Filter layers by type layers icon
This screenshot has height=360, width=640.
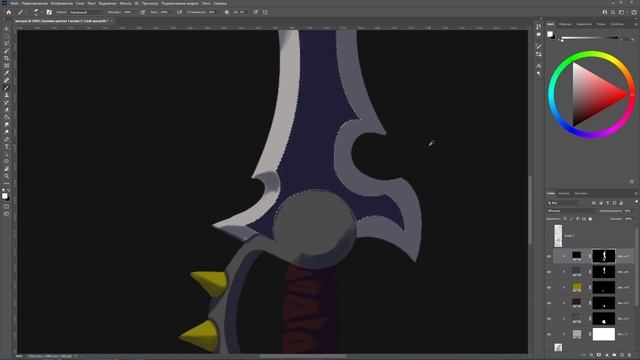coord(607,203)
